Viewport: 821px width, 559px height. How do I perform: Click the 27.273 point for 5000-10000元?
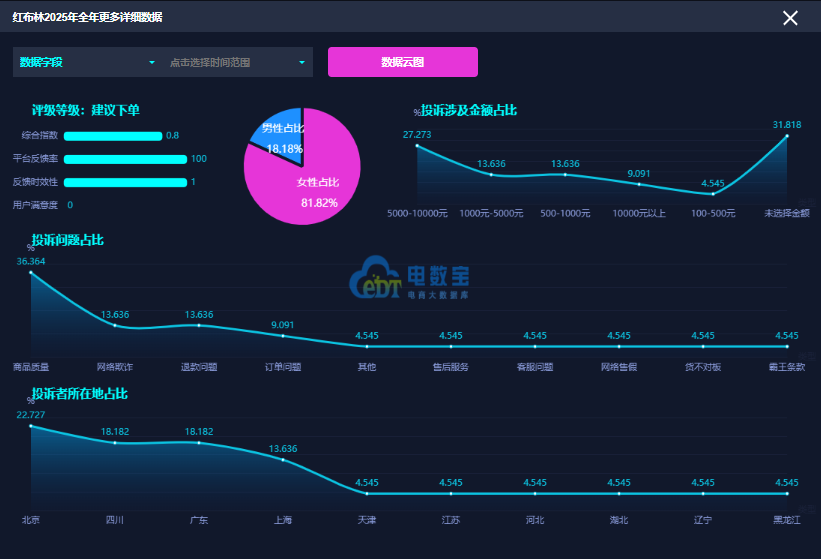(x=417, y=146)
